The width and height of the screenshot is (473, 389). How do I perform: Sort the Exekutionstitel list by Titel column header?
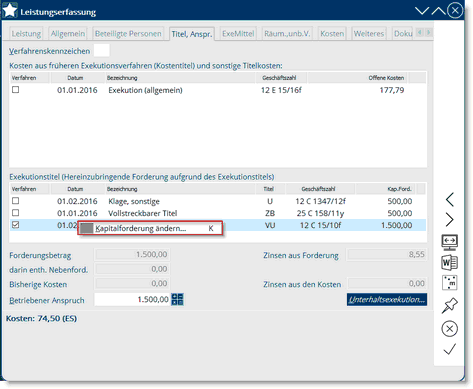tap(269, 189)
